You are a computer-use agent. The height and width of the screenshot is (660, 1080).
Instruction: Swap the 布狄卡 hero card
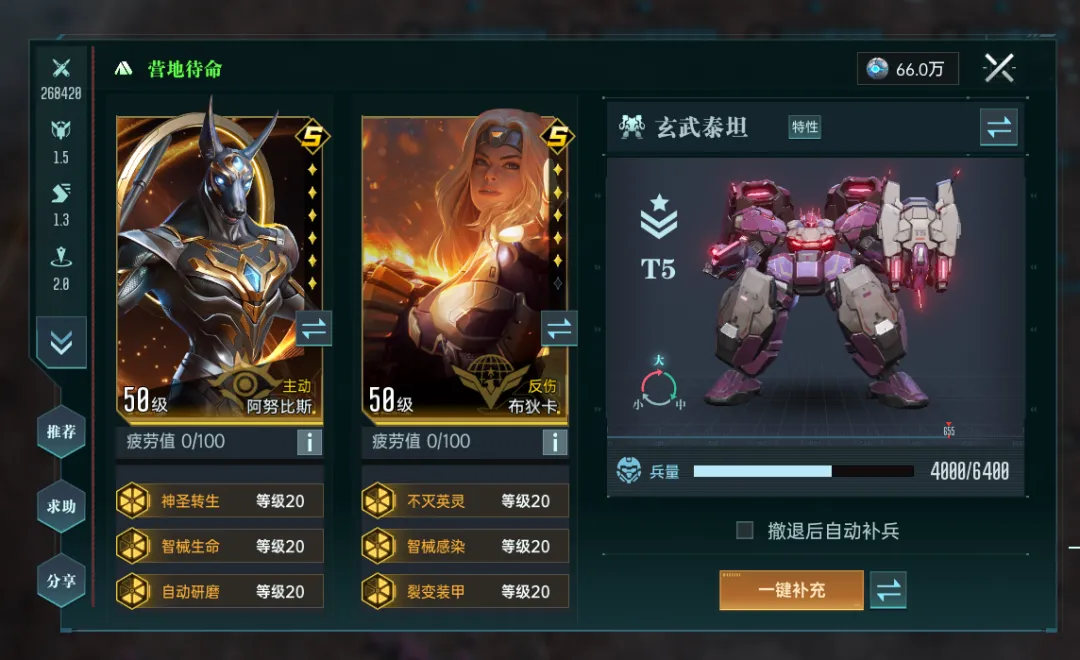[x=559, y=329]
